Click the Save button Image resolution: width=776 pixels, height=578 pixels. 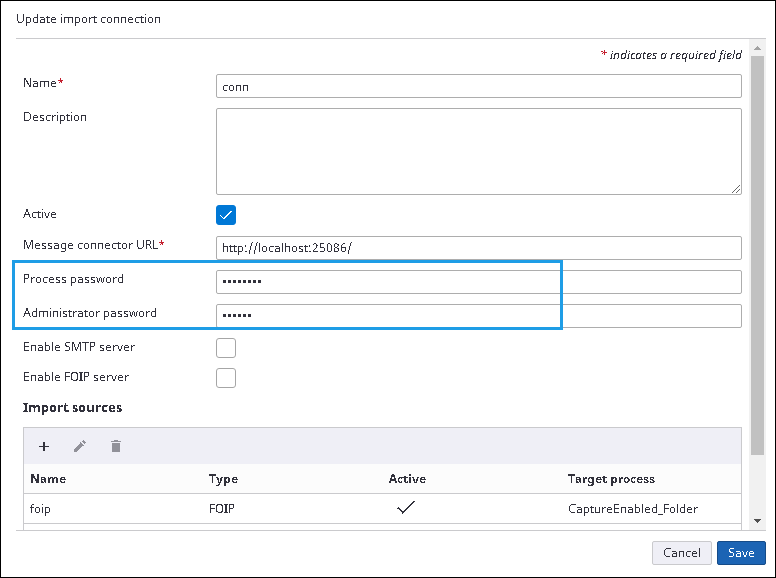tap(740, 553)
